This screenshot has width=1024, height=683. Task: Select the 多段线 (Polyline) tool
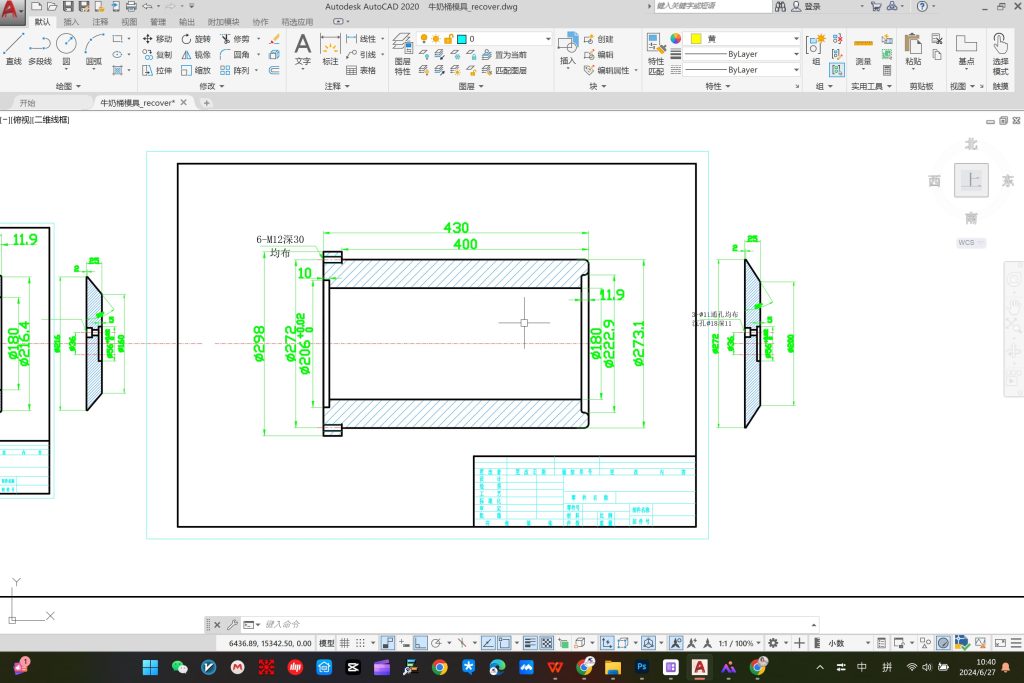coord(40,50)
